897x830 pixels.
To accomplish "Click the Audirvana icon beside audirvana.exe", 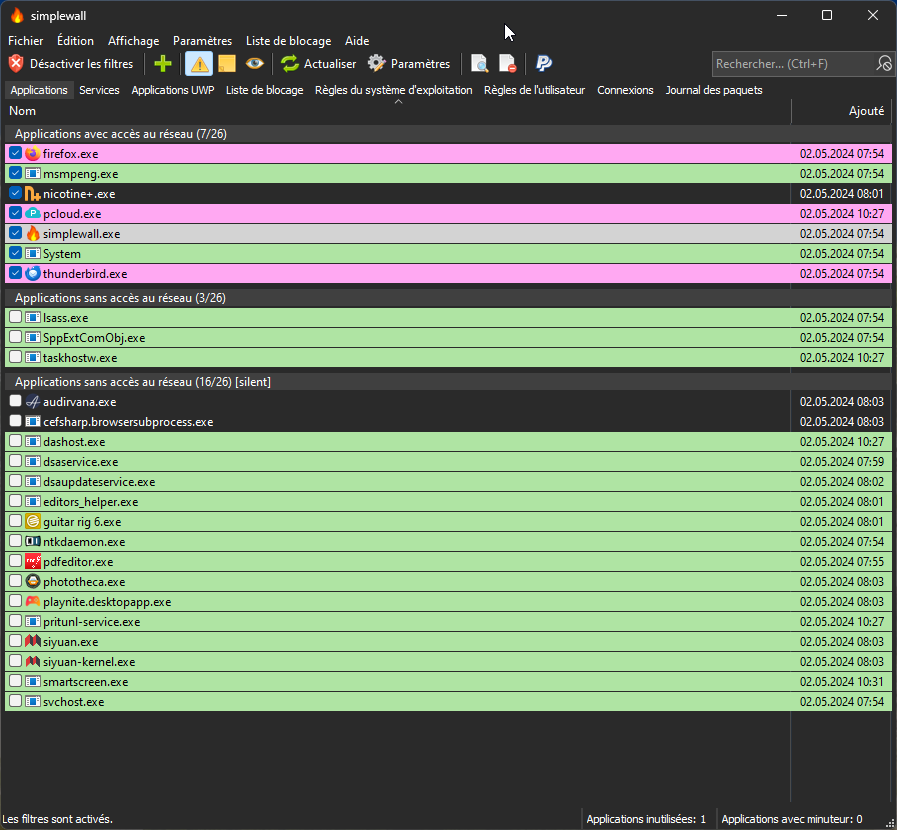I will (x=33, y=402).
